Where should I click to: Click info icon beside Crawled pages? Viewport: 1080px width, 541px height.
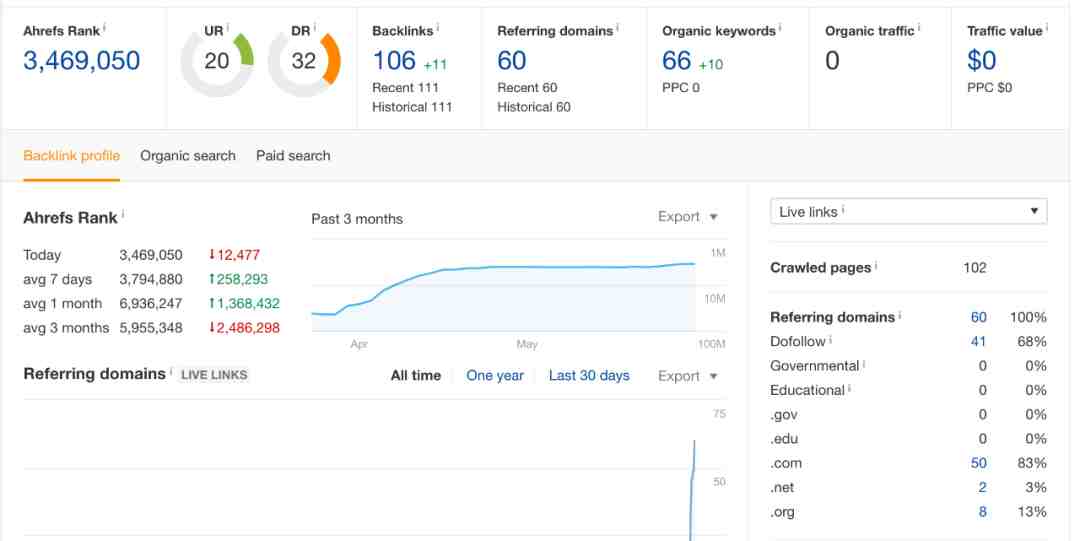(x=876, y=265)
